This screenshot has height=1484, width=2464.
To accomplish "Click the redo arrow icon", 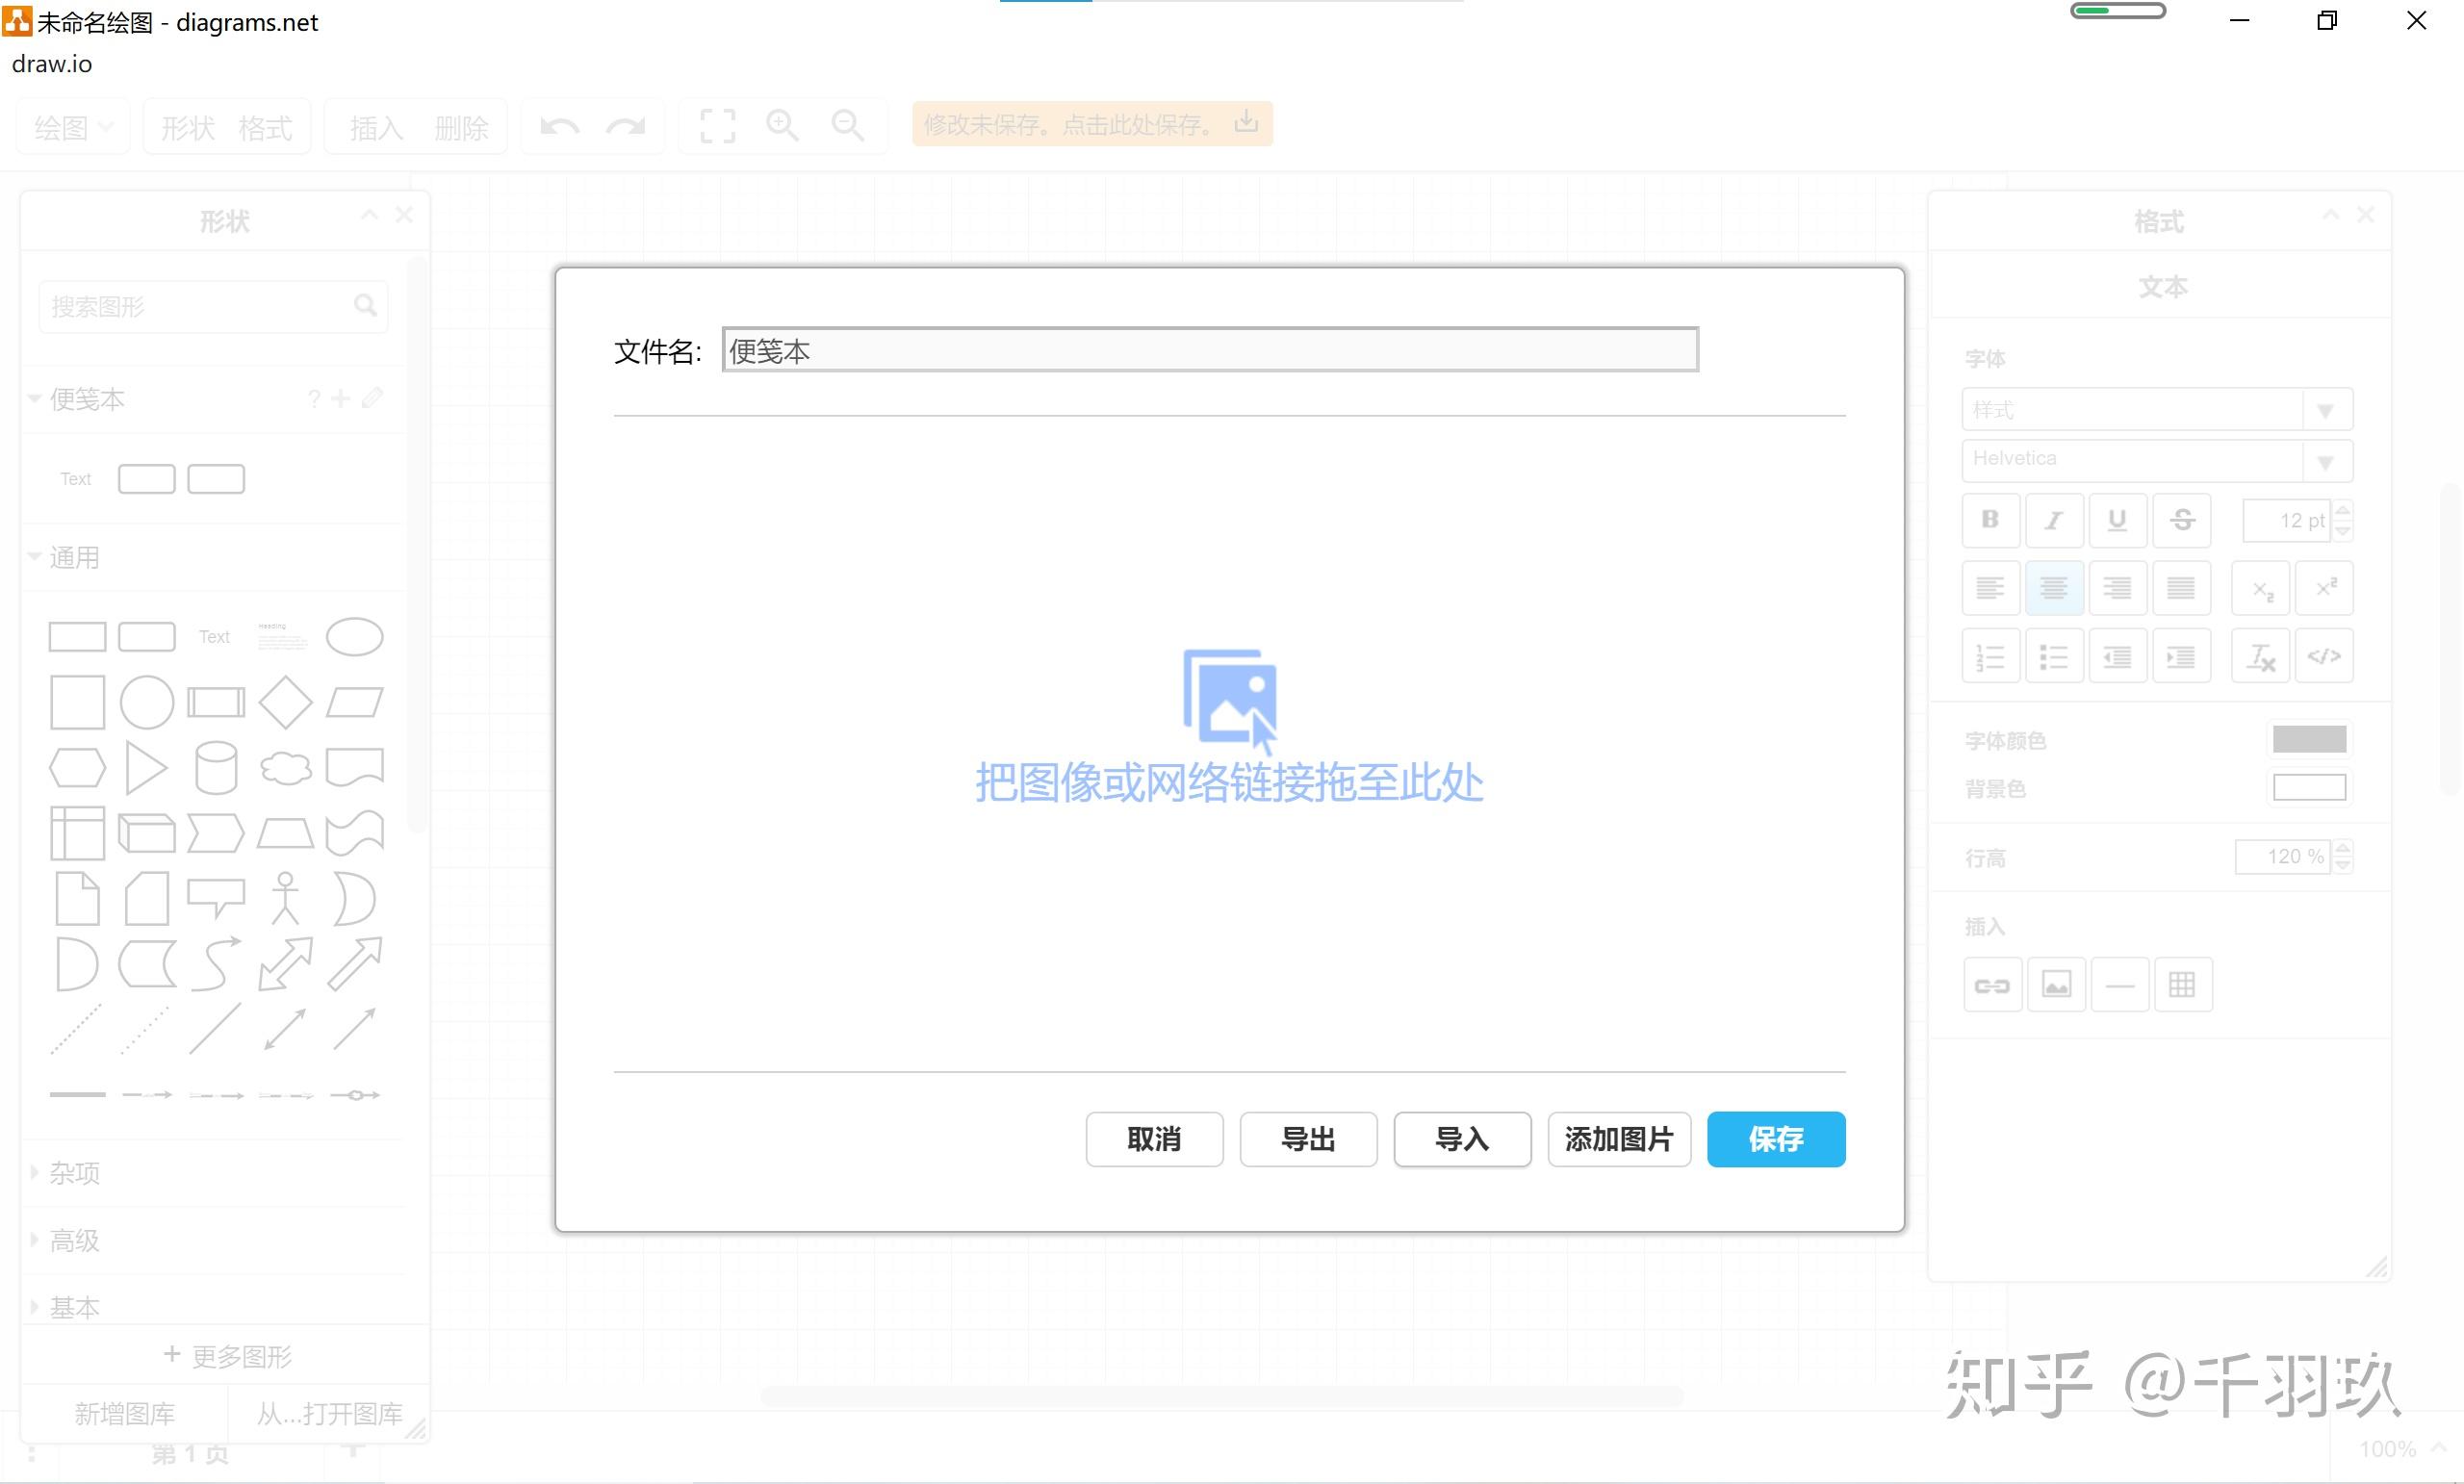I will pos(626,127).
